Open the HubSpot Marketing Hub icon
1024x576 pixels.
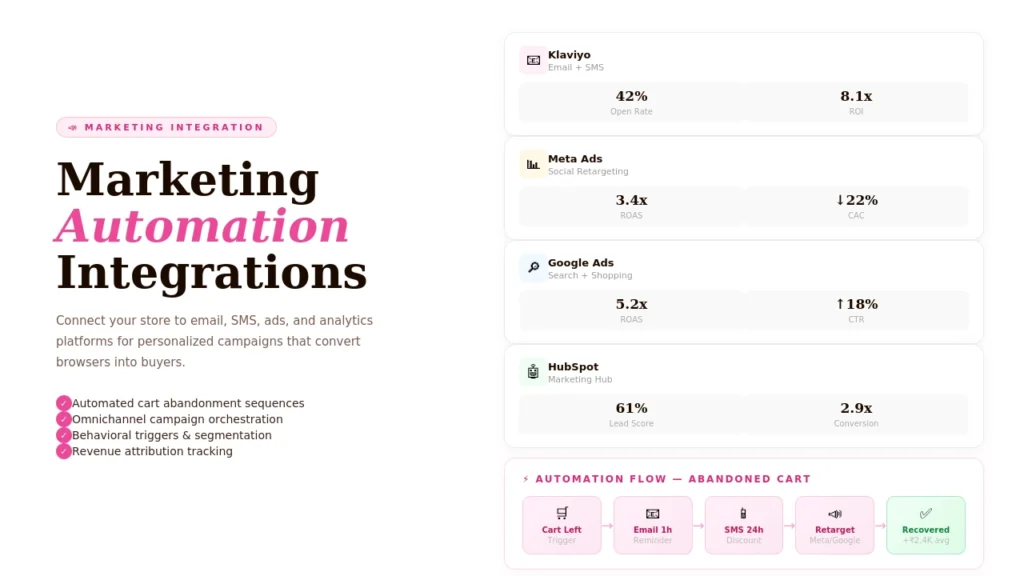[x=532, y=372]
